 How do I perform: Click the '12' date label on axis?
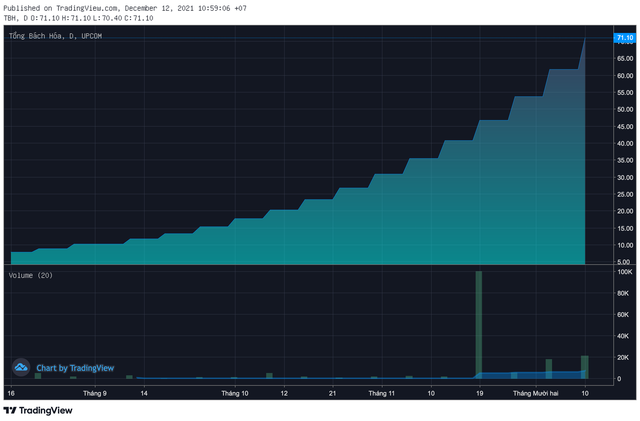click(284, 393)
